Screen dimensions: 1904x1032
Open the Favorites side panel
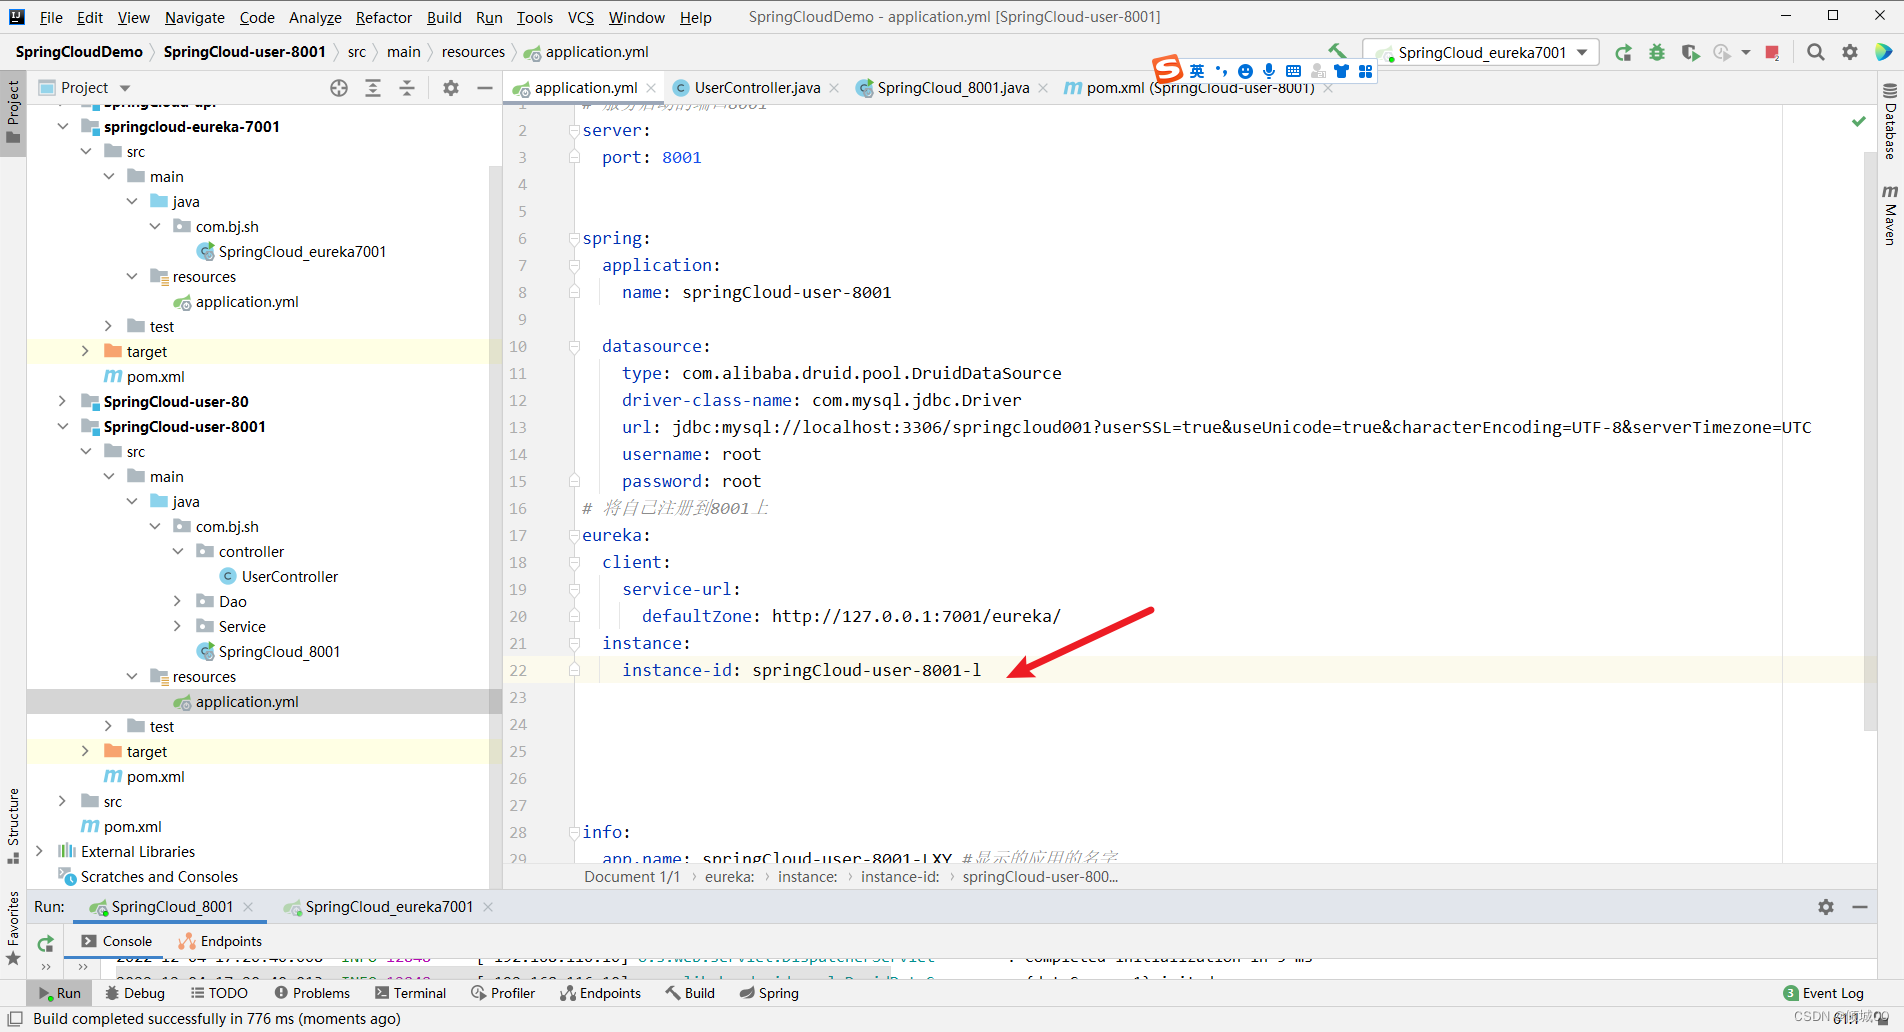tap(13, 928)
